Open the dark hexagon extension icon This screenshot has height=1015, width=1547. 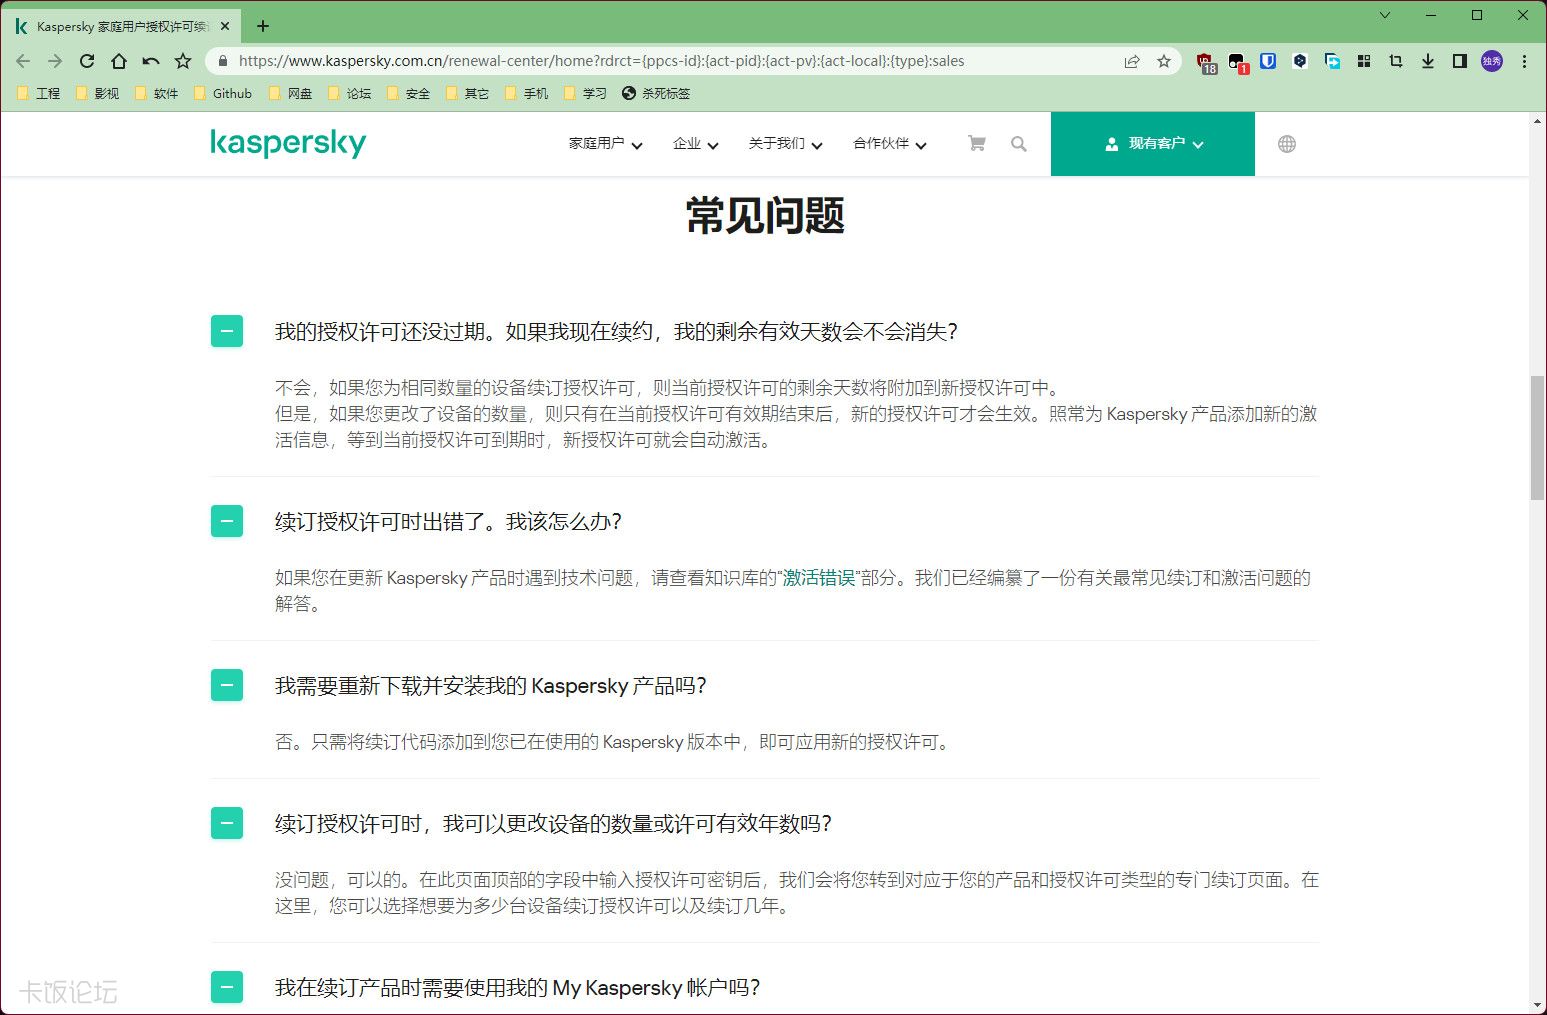coord(1300,61)
